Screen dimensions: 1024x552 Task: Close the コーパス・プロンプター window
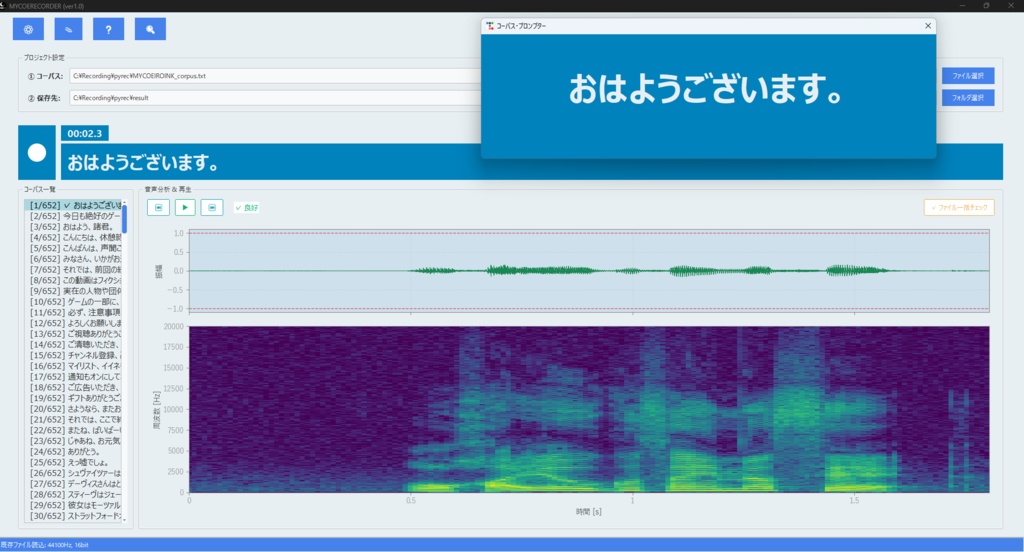pos(928,25)
